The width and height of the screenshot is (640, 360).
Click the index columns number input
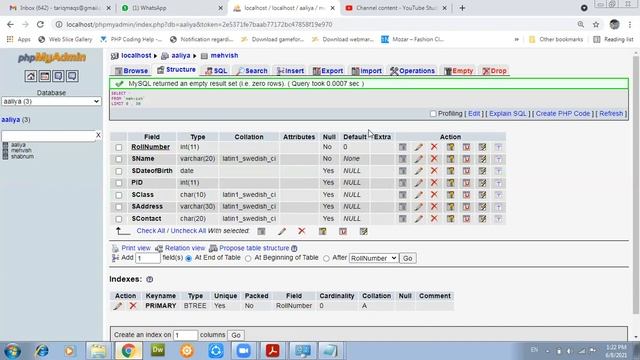click(186, 335)
